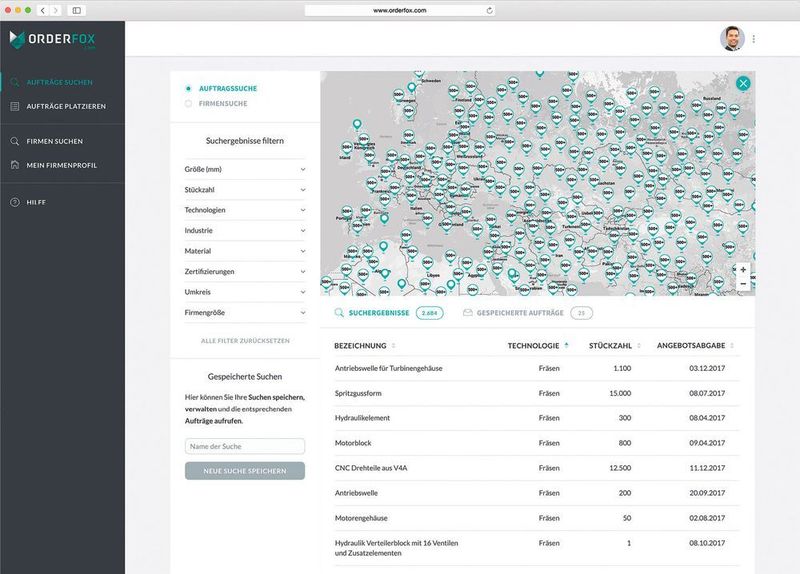Open the three-dot menu beside avatar
This screenshot has height=574, width=800.
tap(754, 40)
